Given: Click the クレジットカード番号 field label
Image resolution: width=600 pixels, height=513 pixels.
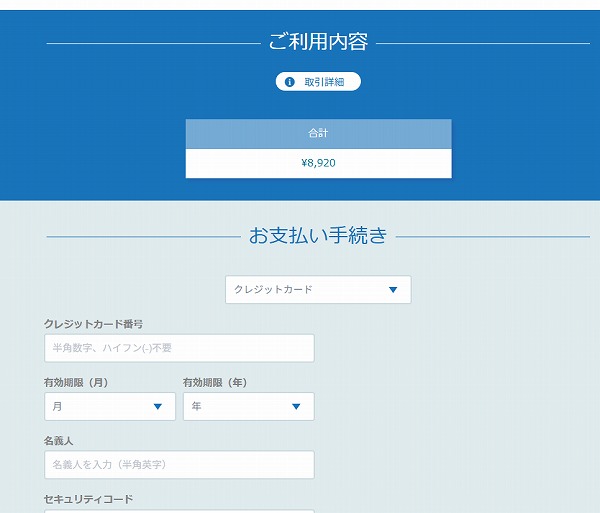Looking at the screenshot, I should (x=93, y=324).
